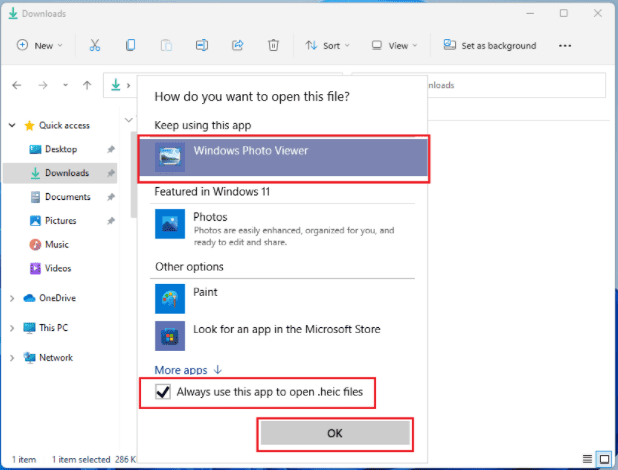Click the Delete trash icon in toolbar
This screenshot has height=470, width=618.
(x=273, y=45)
